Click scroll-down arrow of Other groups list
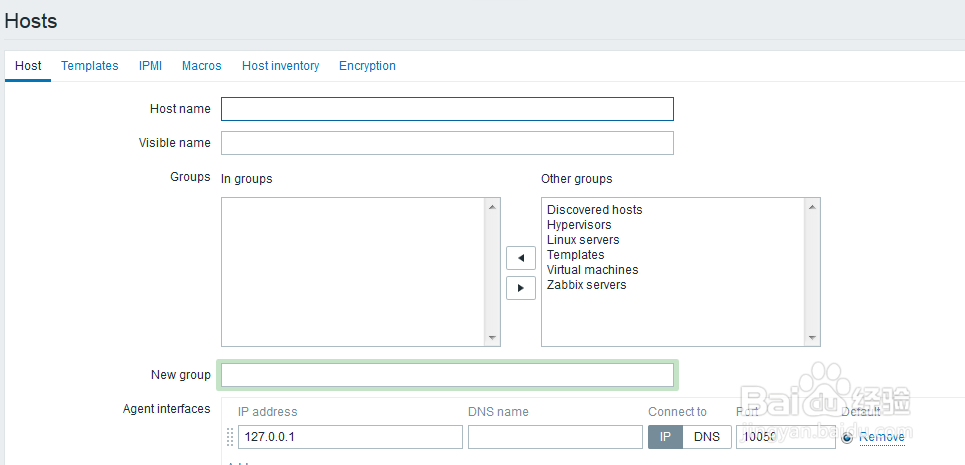This screenshot has height=465, width=965. pyautogui.click(x=812, y=338)
